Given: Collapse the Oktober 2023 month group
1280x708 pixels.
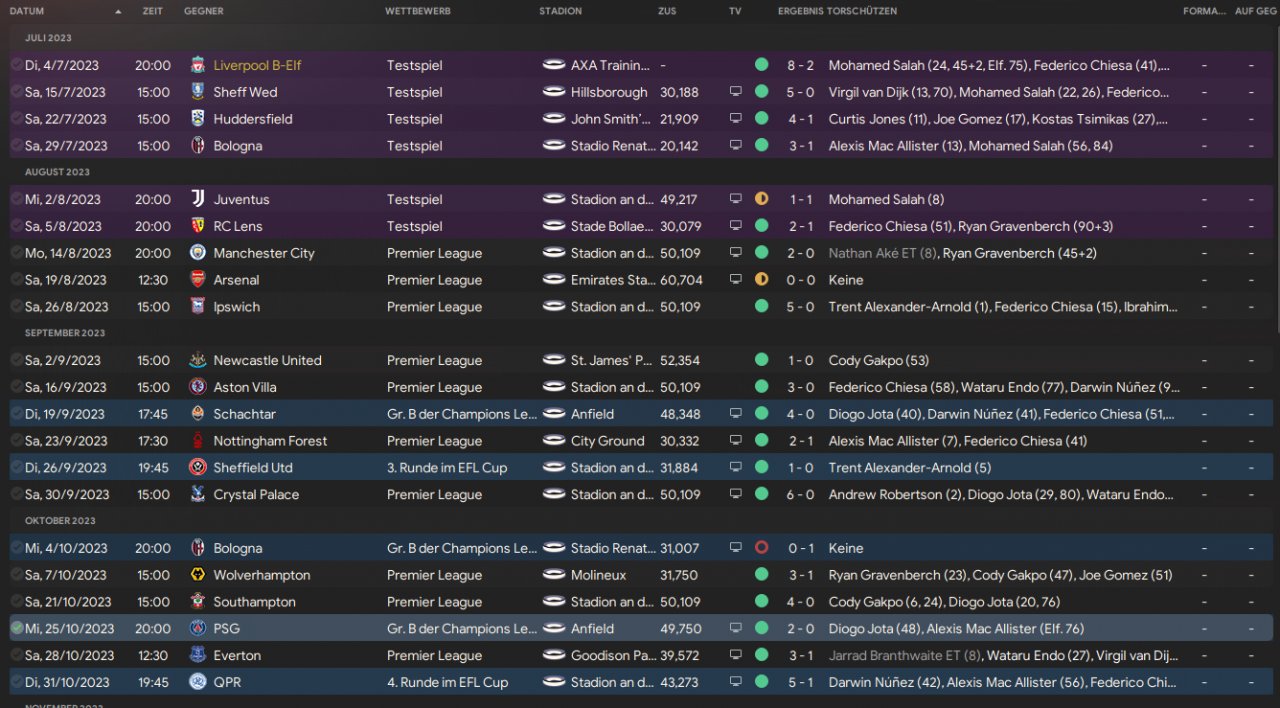Looking at the screenshot, I should 60,521.
